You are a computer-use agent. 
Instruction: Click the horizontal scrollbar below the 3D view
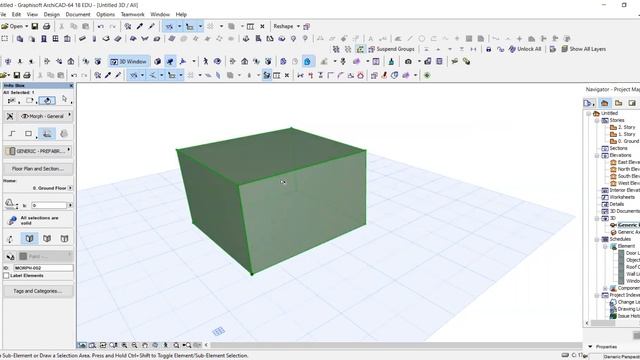click(x=396, y=345)
